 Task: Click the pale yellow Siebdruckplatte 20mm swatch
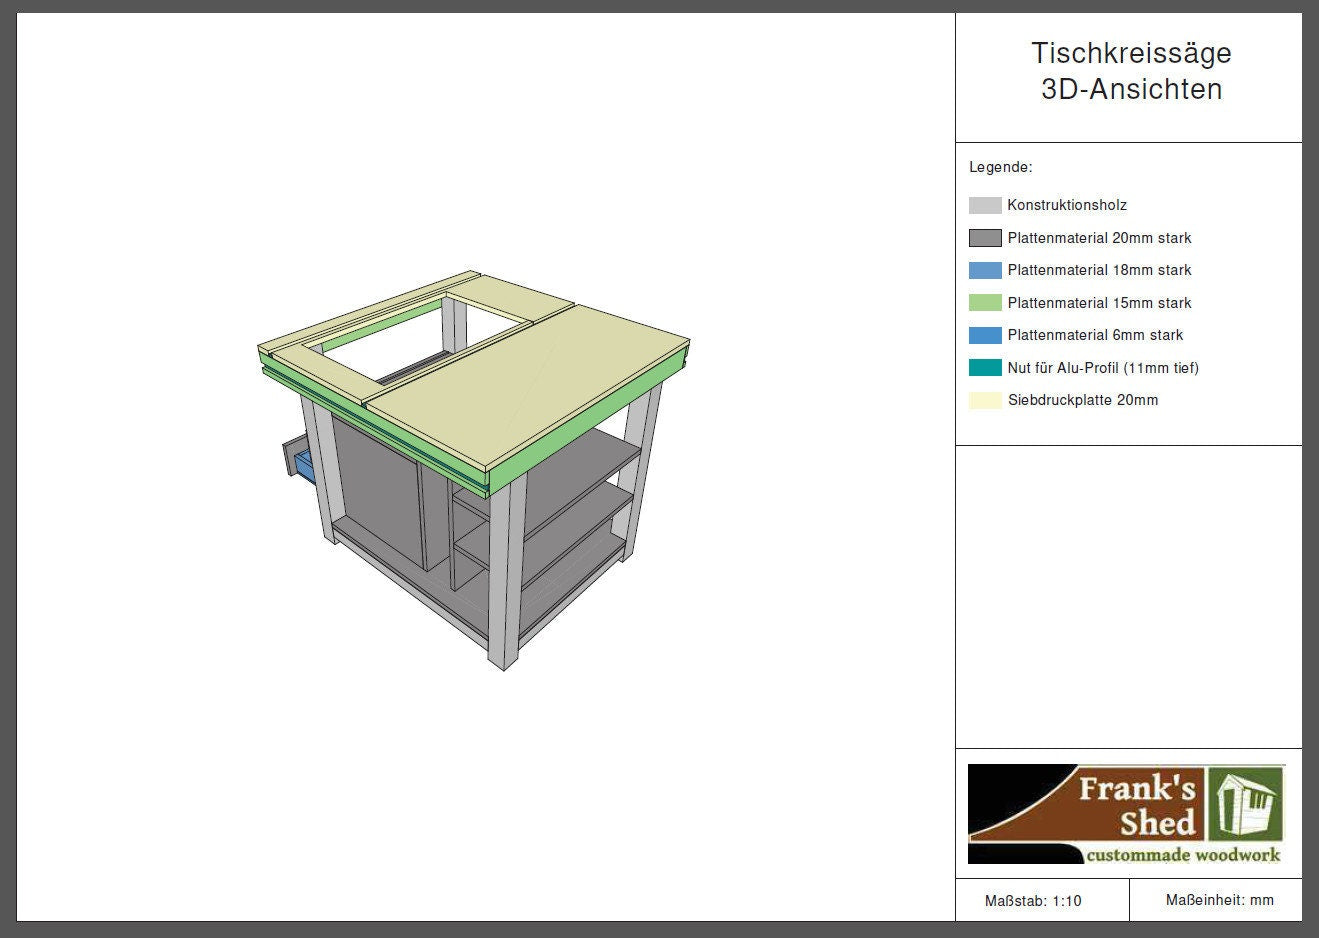click(x=984, y=400)
